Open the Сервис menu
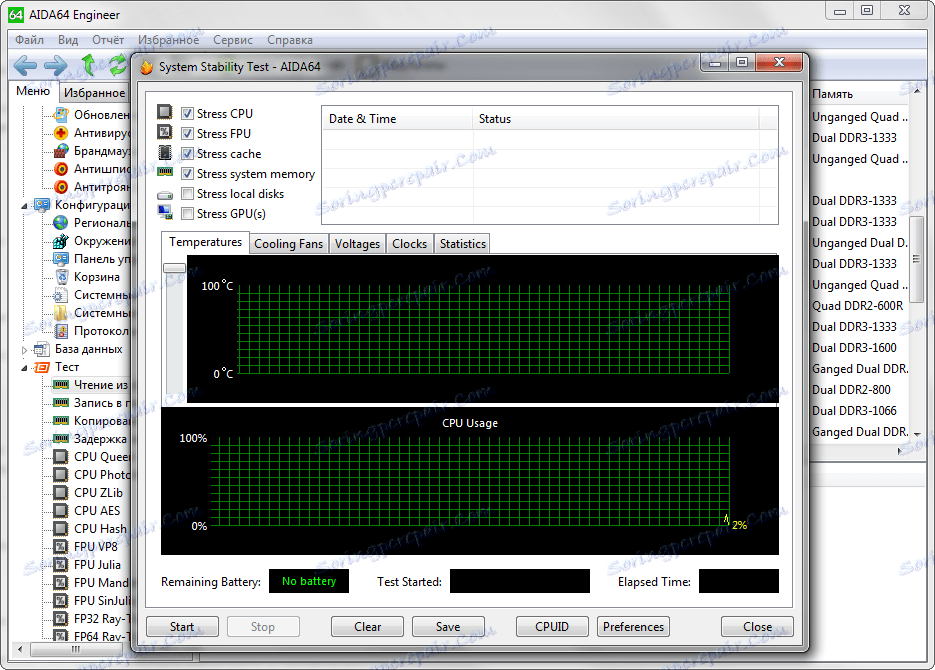This screenshot has width=935, height=670. tap(233, 40)
